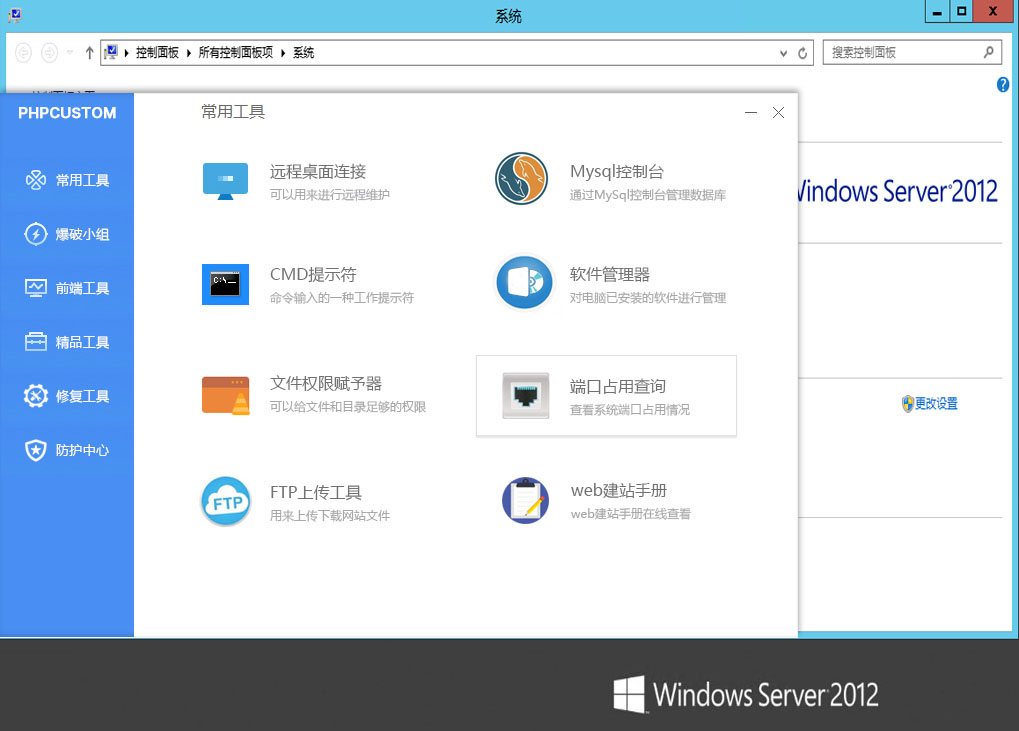This screenshot has height=731, width=1019.
Task: Click the 精品工具 toolbox sidebar icon
Action: [36, 341]
